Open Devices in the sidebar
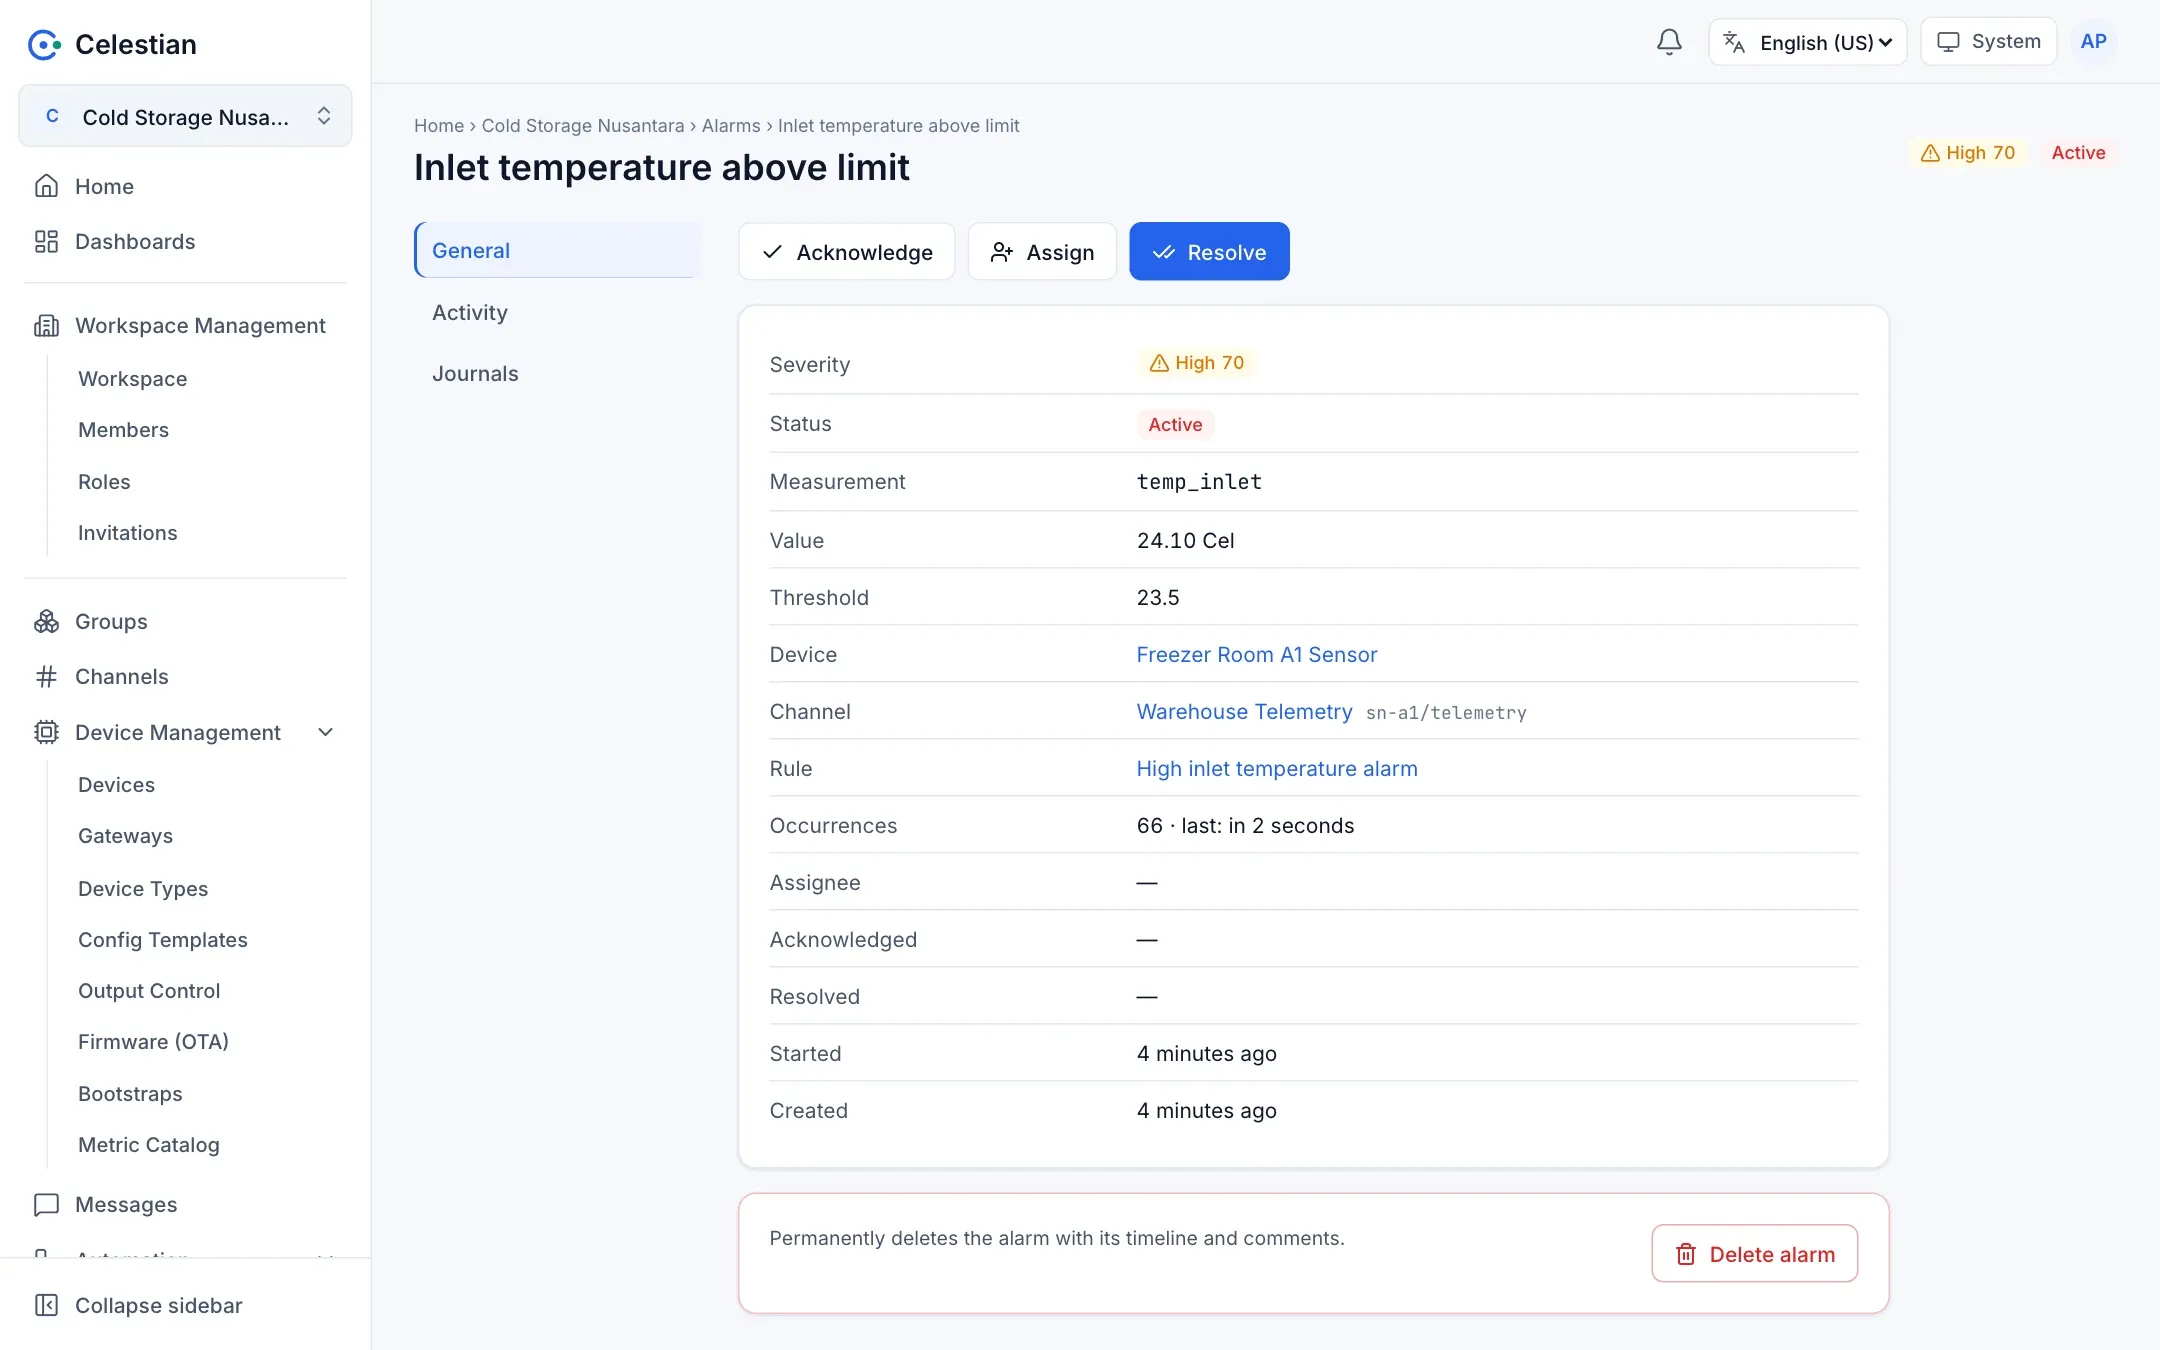The width and height of the screenshot is (2160, 1350). (116, 785)
